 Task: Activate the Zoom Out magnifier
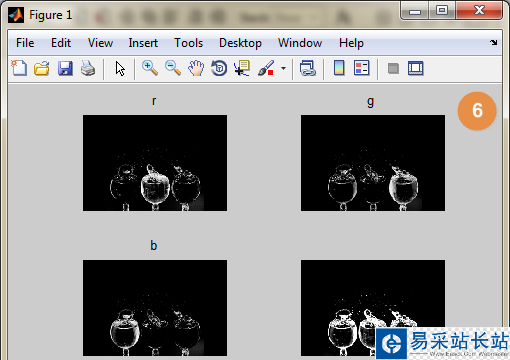(173, 68)
